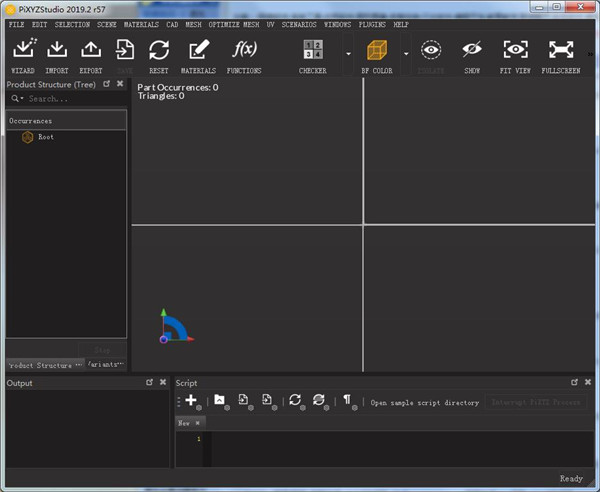Toggle the Checker texture display
Screen dimensions: 600x492
[x=313, y=50]
